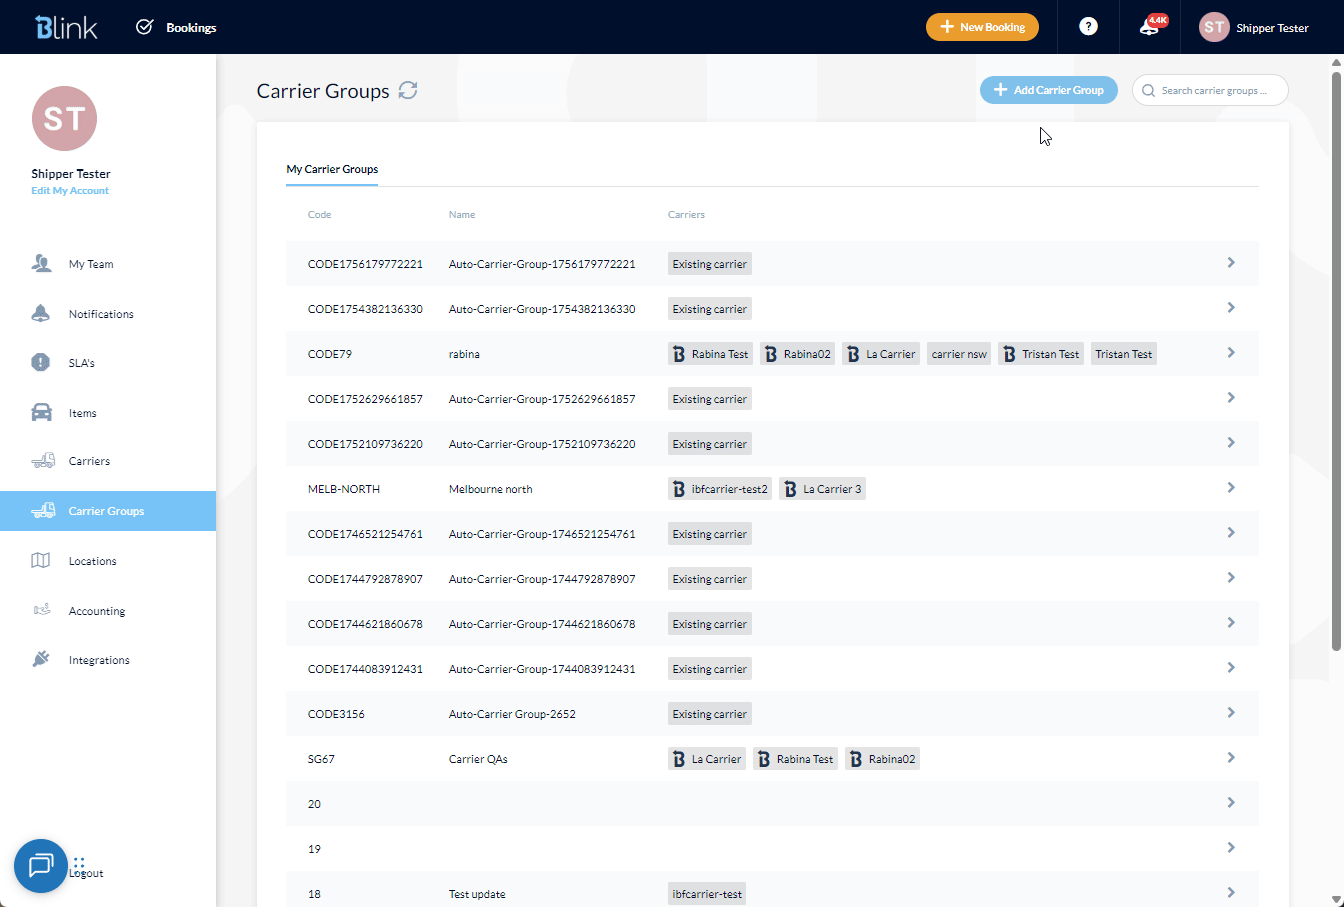Open the Locations map icon

[x=41, y=560]
